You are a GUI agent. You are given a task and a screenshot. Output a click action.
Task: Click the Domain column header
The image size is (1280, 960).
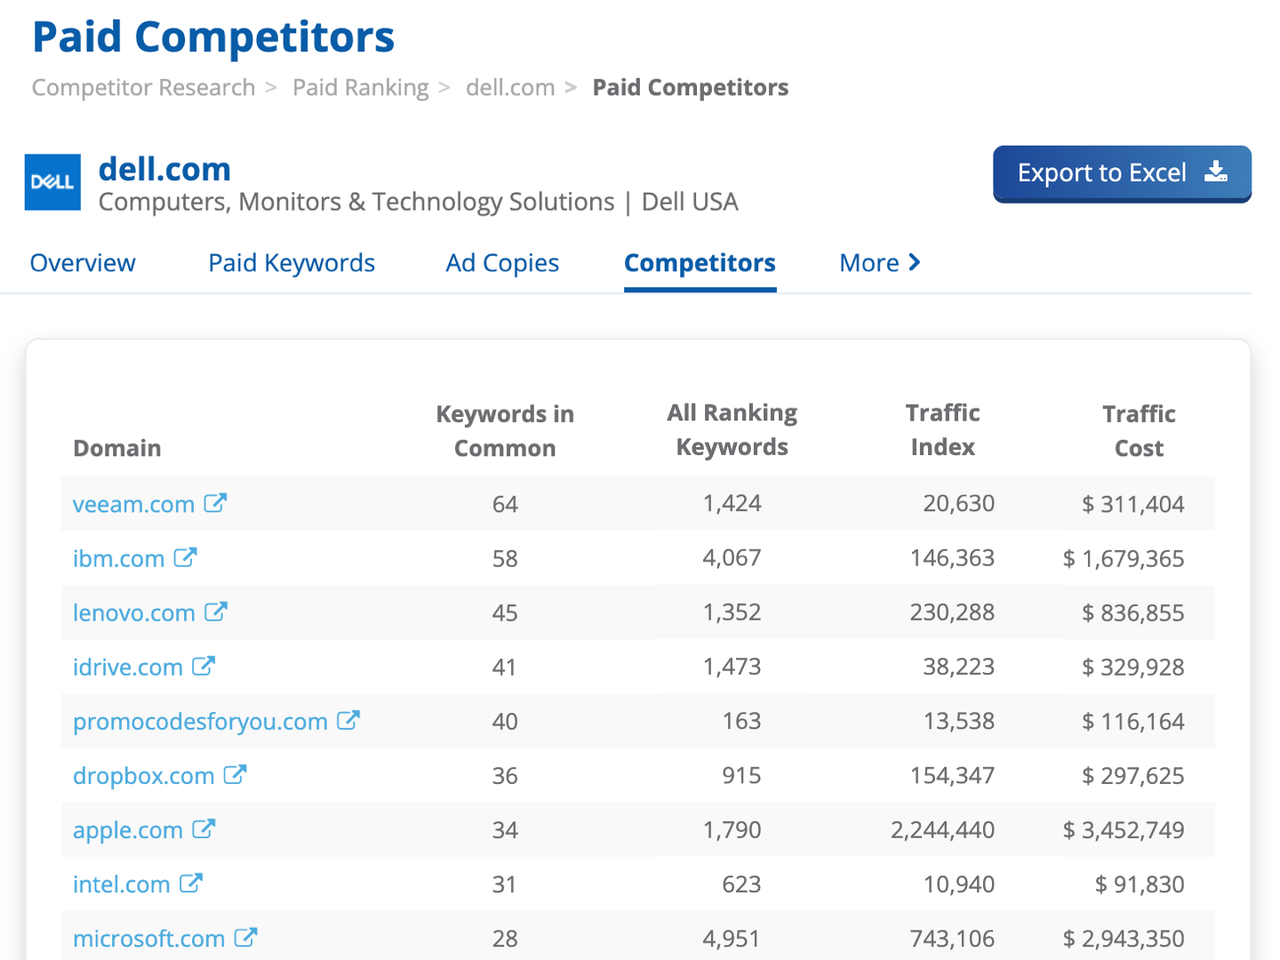117,448
